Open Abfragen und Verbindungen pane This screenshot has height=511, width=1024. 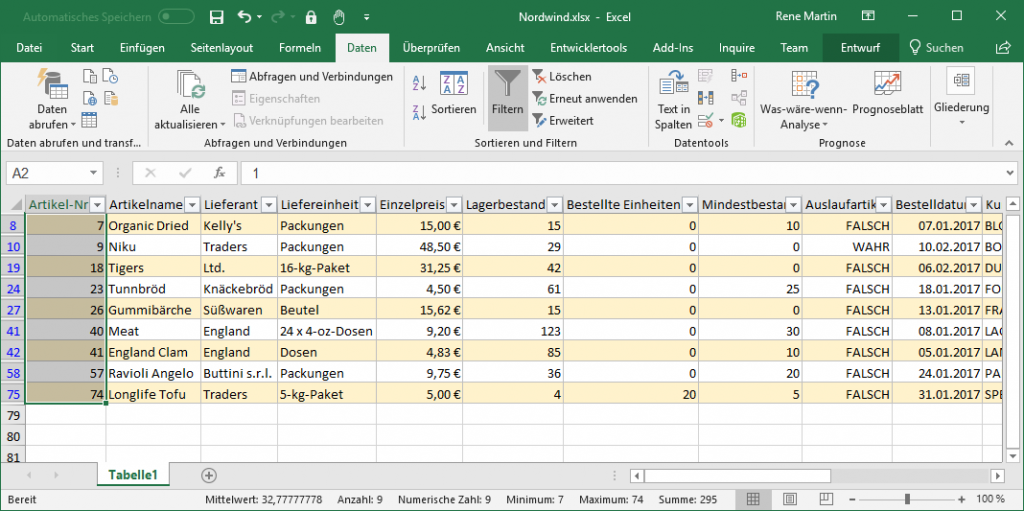coord(312,76)
